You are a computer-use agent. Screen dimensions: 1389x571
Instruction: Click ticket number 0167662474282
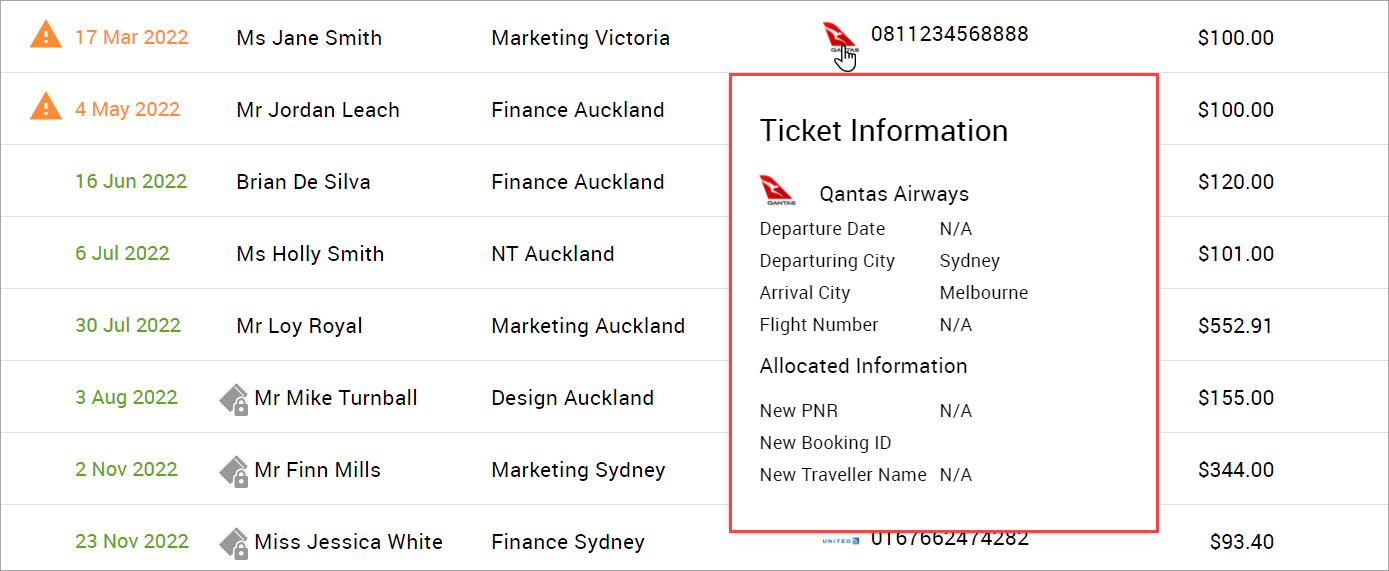[949, 539]
